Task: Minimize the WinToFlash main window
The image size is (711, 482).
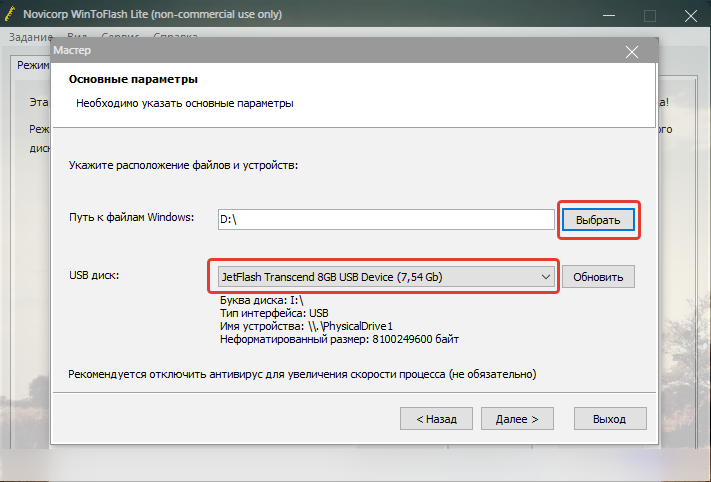Action: (x=609, y=16)
